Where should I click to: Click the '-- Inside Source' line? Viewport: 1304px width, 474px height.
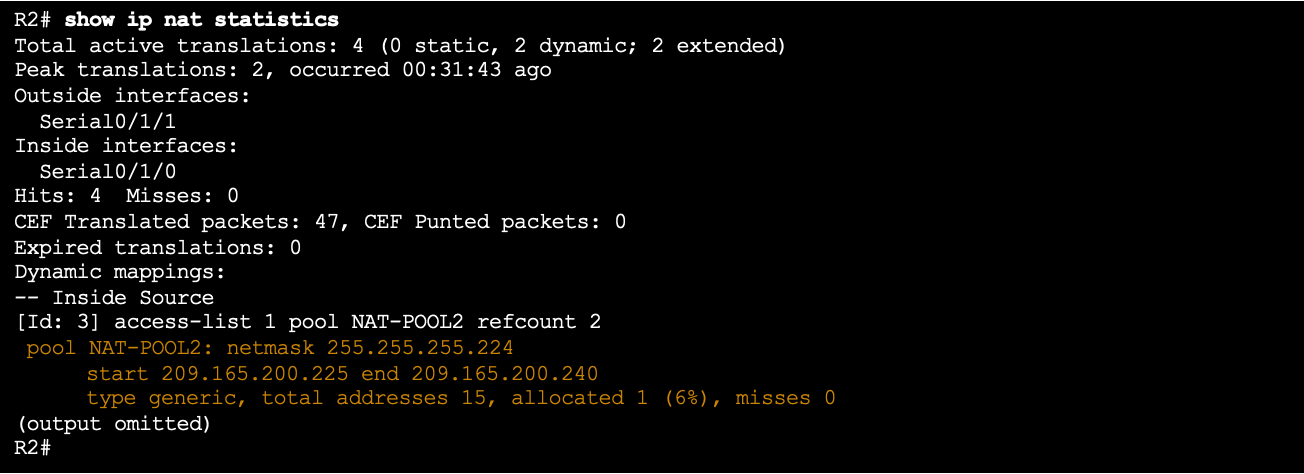[x=114, y=297]
